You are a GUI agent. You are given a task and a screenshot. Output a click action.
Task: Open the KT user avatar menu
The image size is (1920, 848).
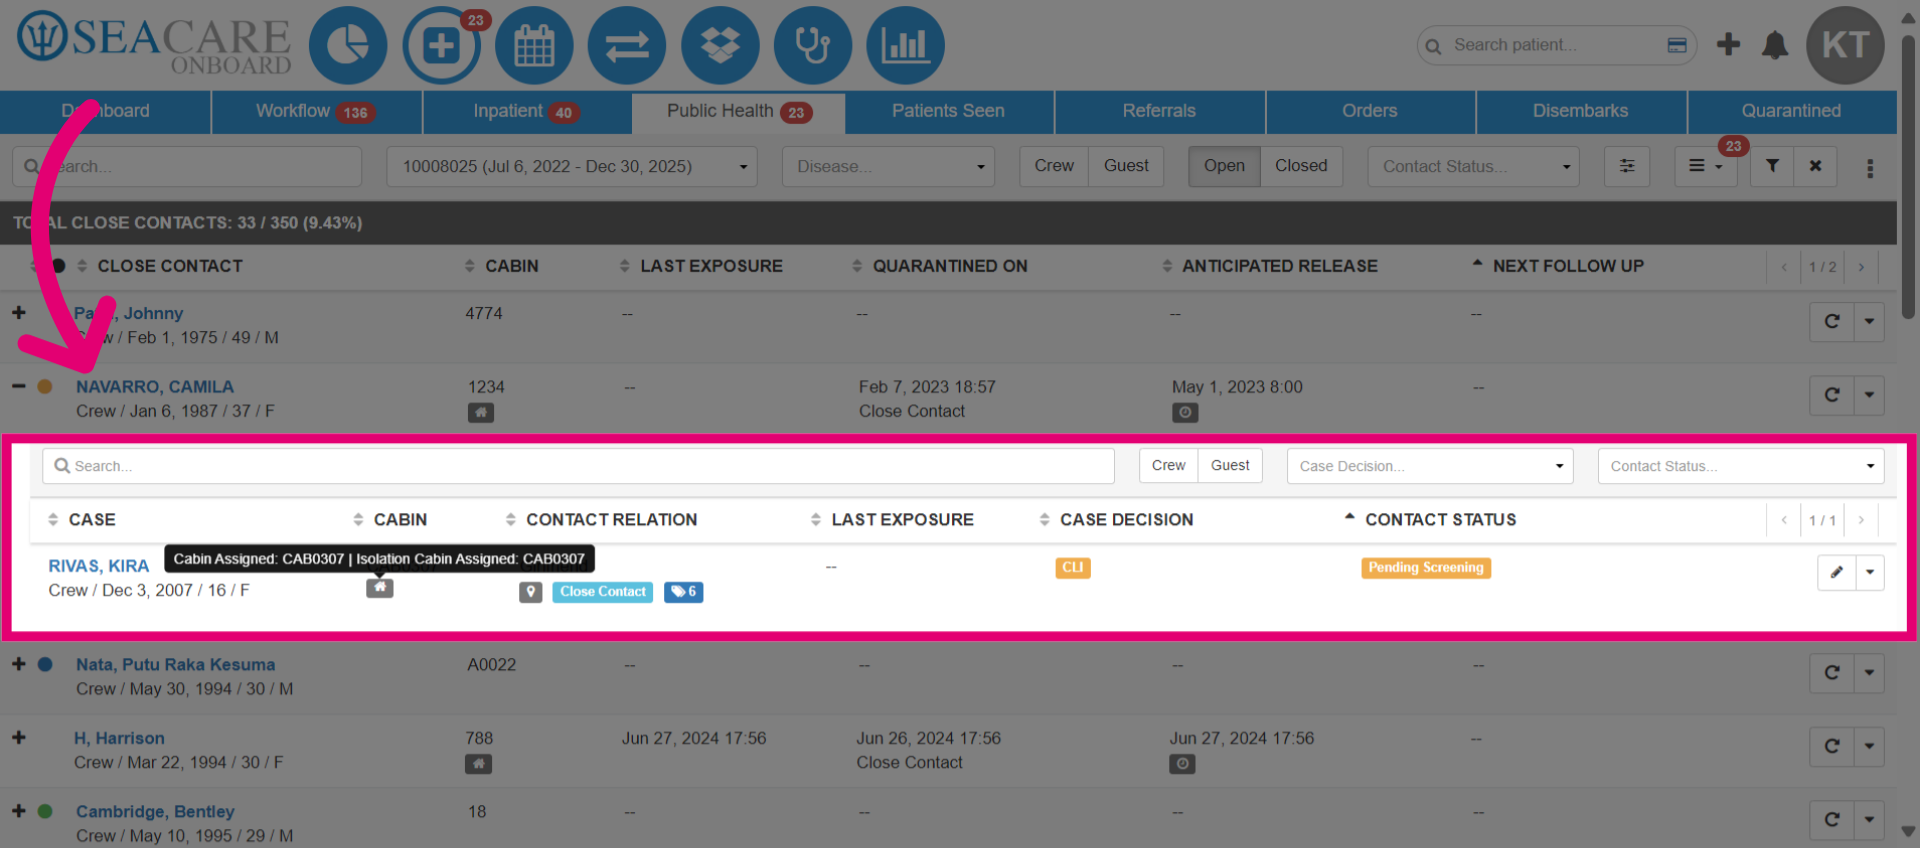1845,45
